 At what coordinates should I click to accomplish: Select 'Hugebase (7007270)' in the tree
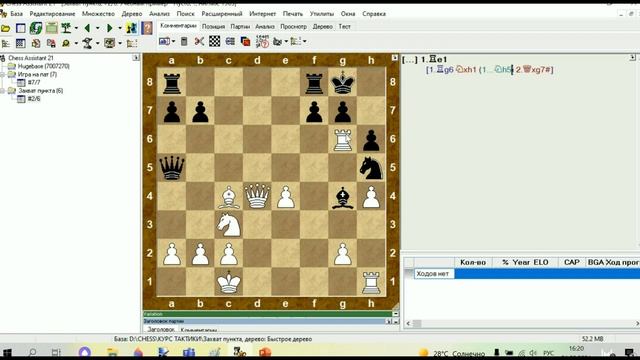[44, 66]
